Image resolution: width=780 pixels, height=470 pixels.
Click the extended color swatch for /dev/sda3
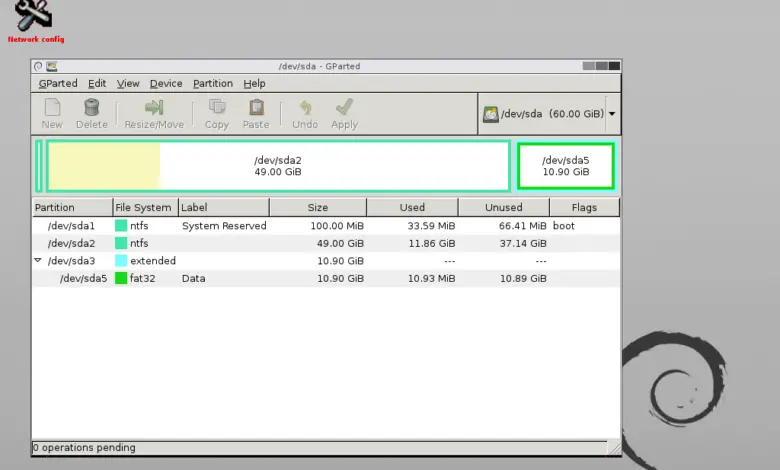(x=121, y=261)
